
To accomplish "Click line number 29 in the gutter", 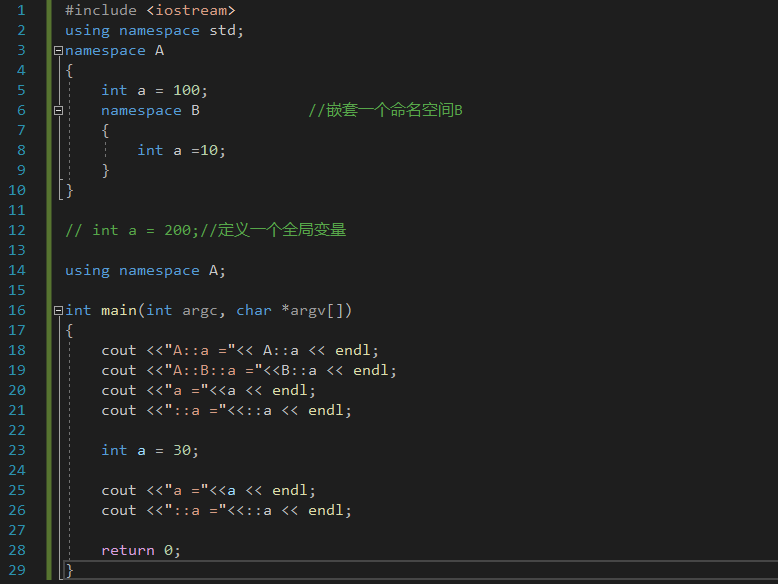I will [x=17, y=570].
